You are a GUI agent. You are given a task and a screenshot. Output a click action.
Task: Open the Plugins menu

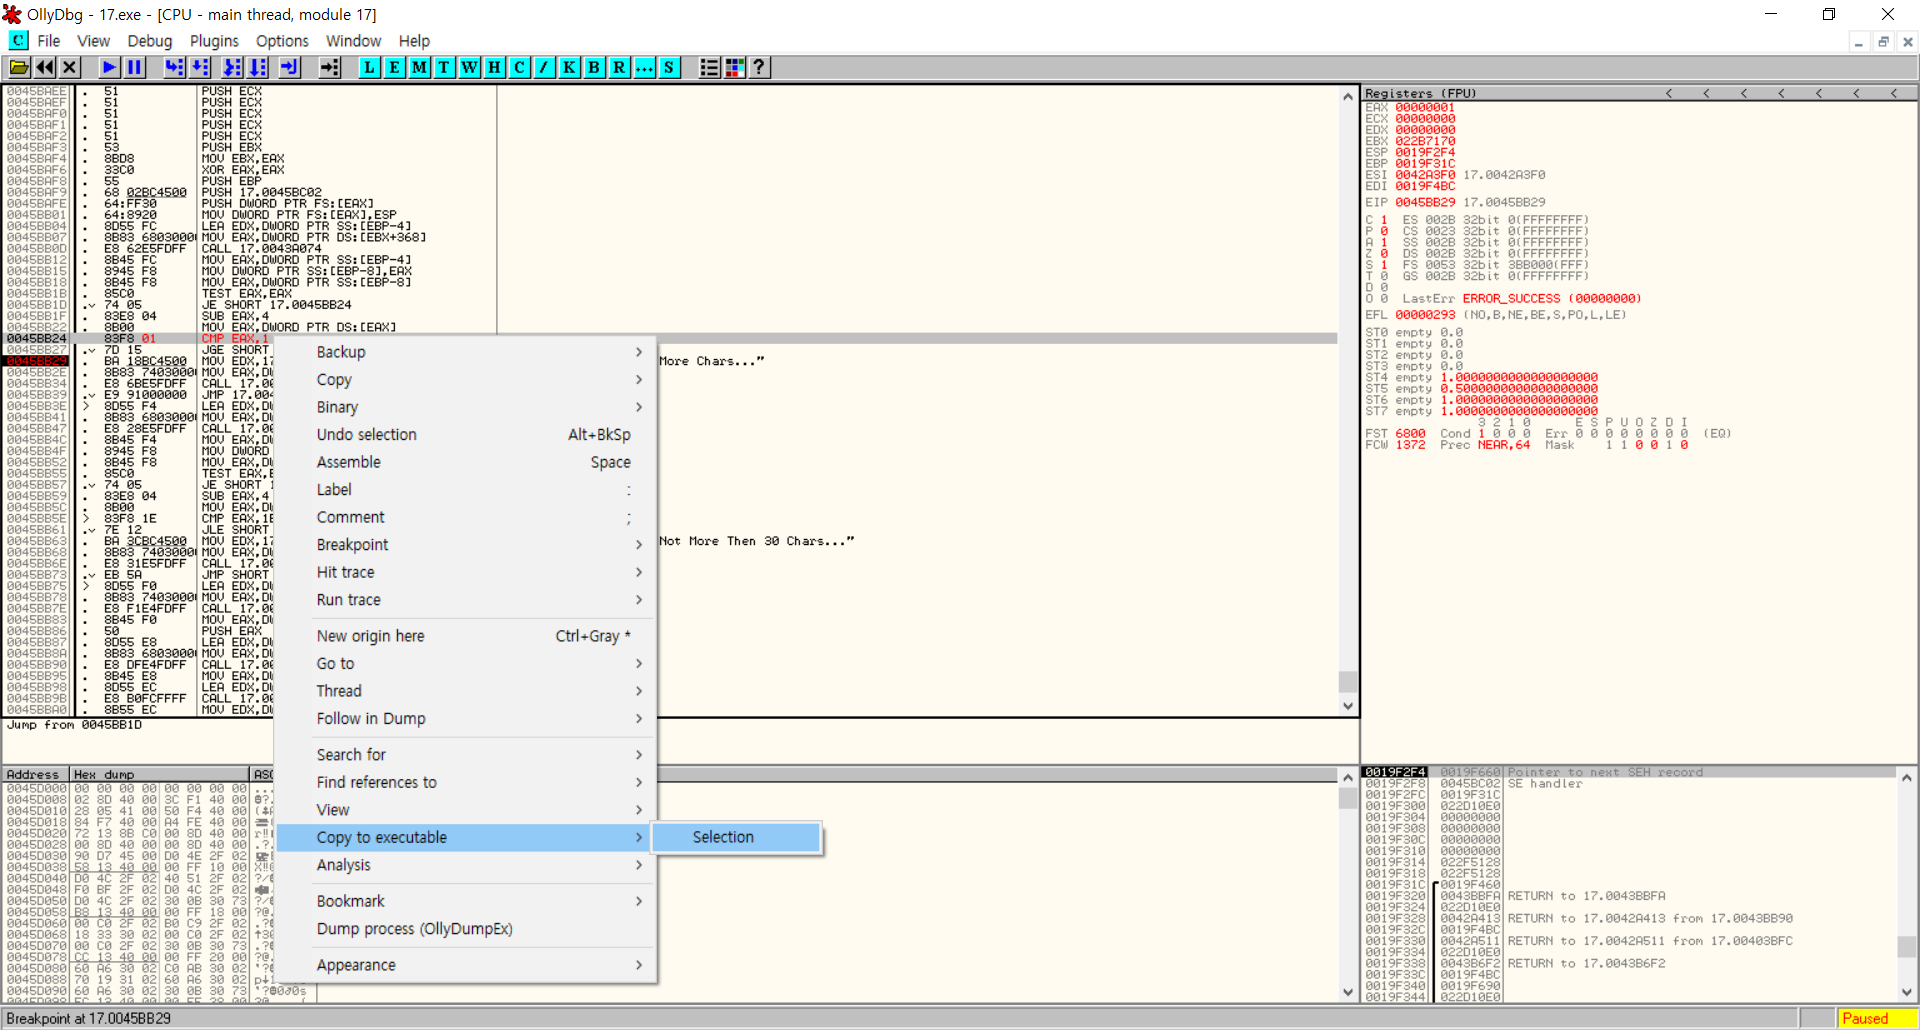(214, 41)
